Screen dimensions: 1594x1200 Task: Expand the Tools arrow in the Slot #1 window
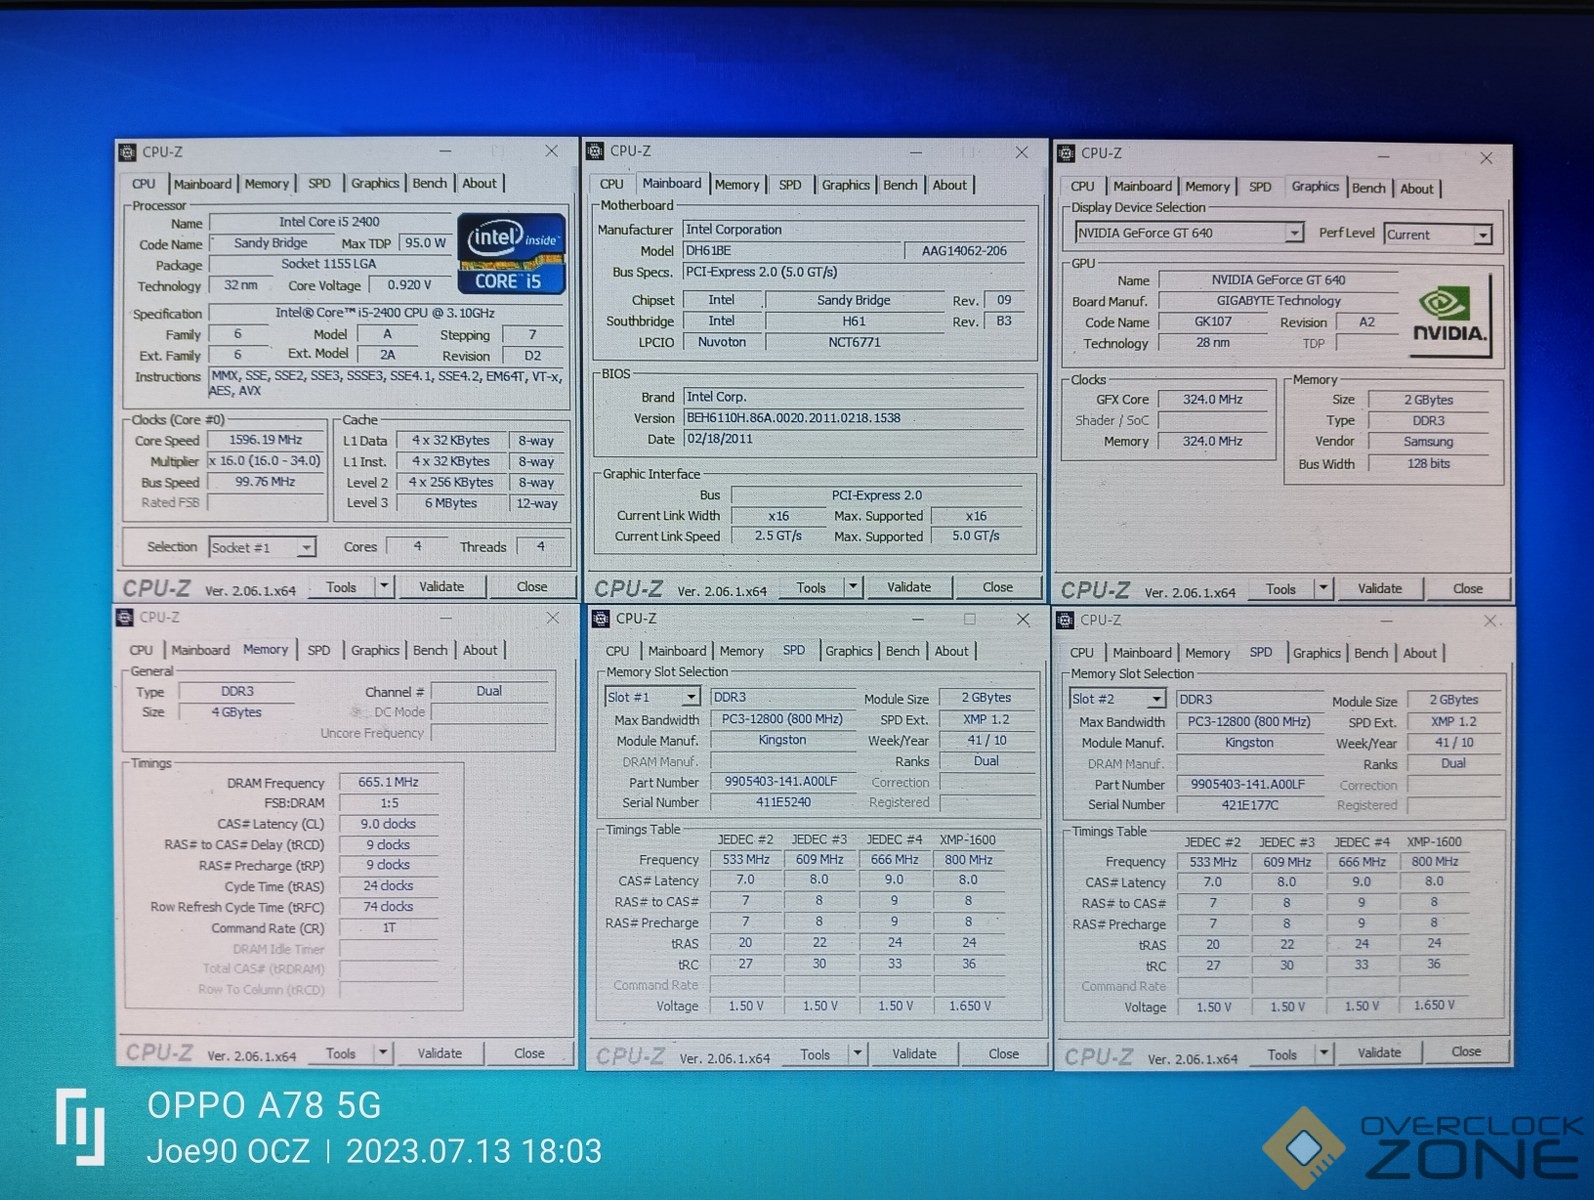tap(857, 1053)
